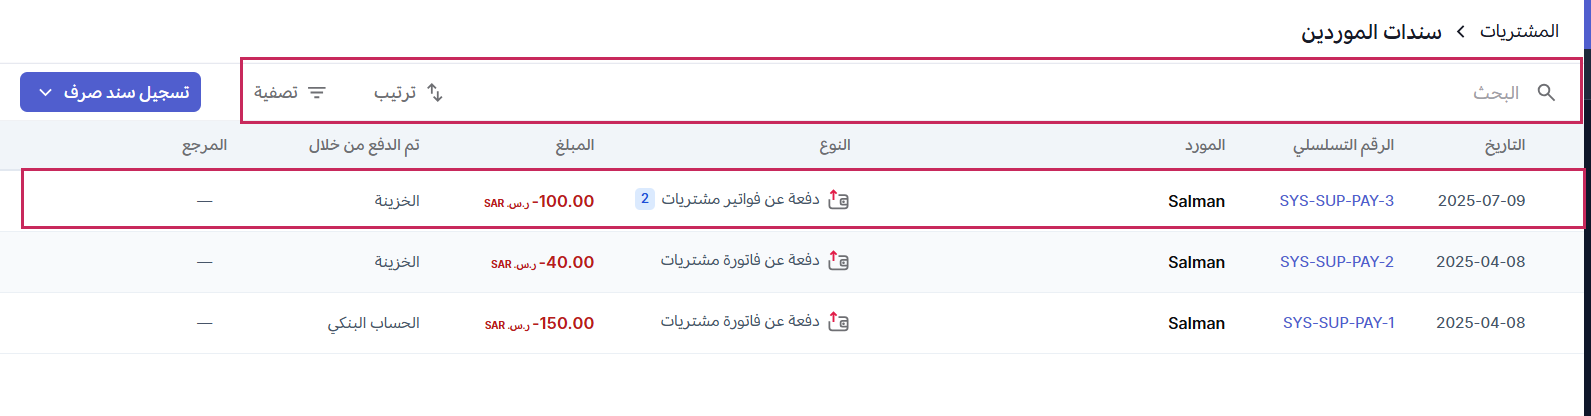This screenshot has width=1591, height=416.
Task: Click payment icon on SYS-SUP-PAY-2 row
Action: (839, 262)
